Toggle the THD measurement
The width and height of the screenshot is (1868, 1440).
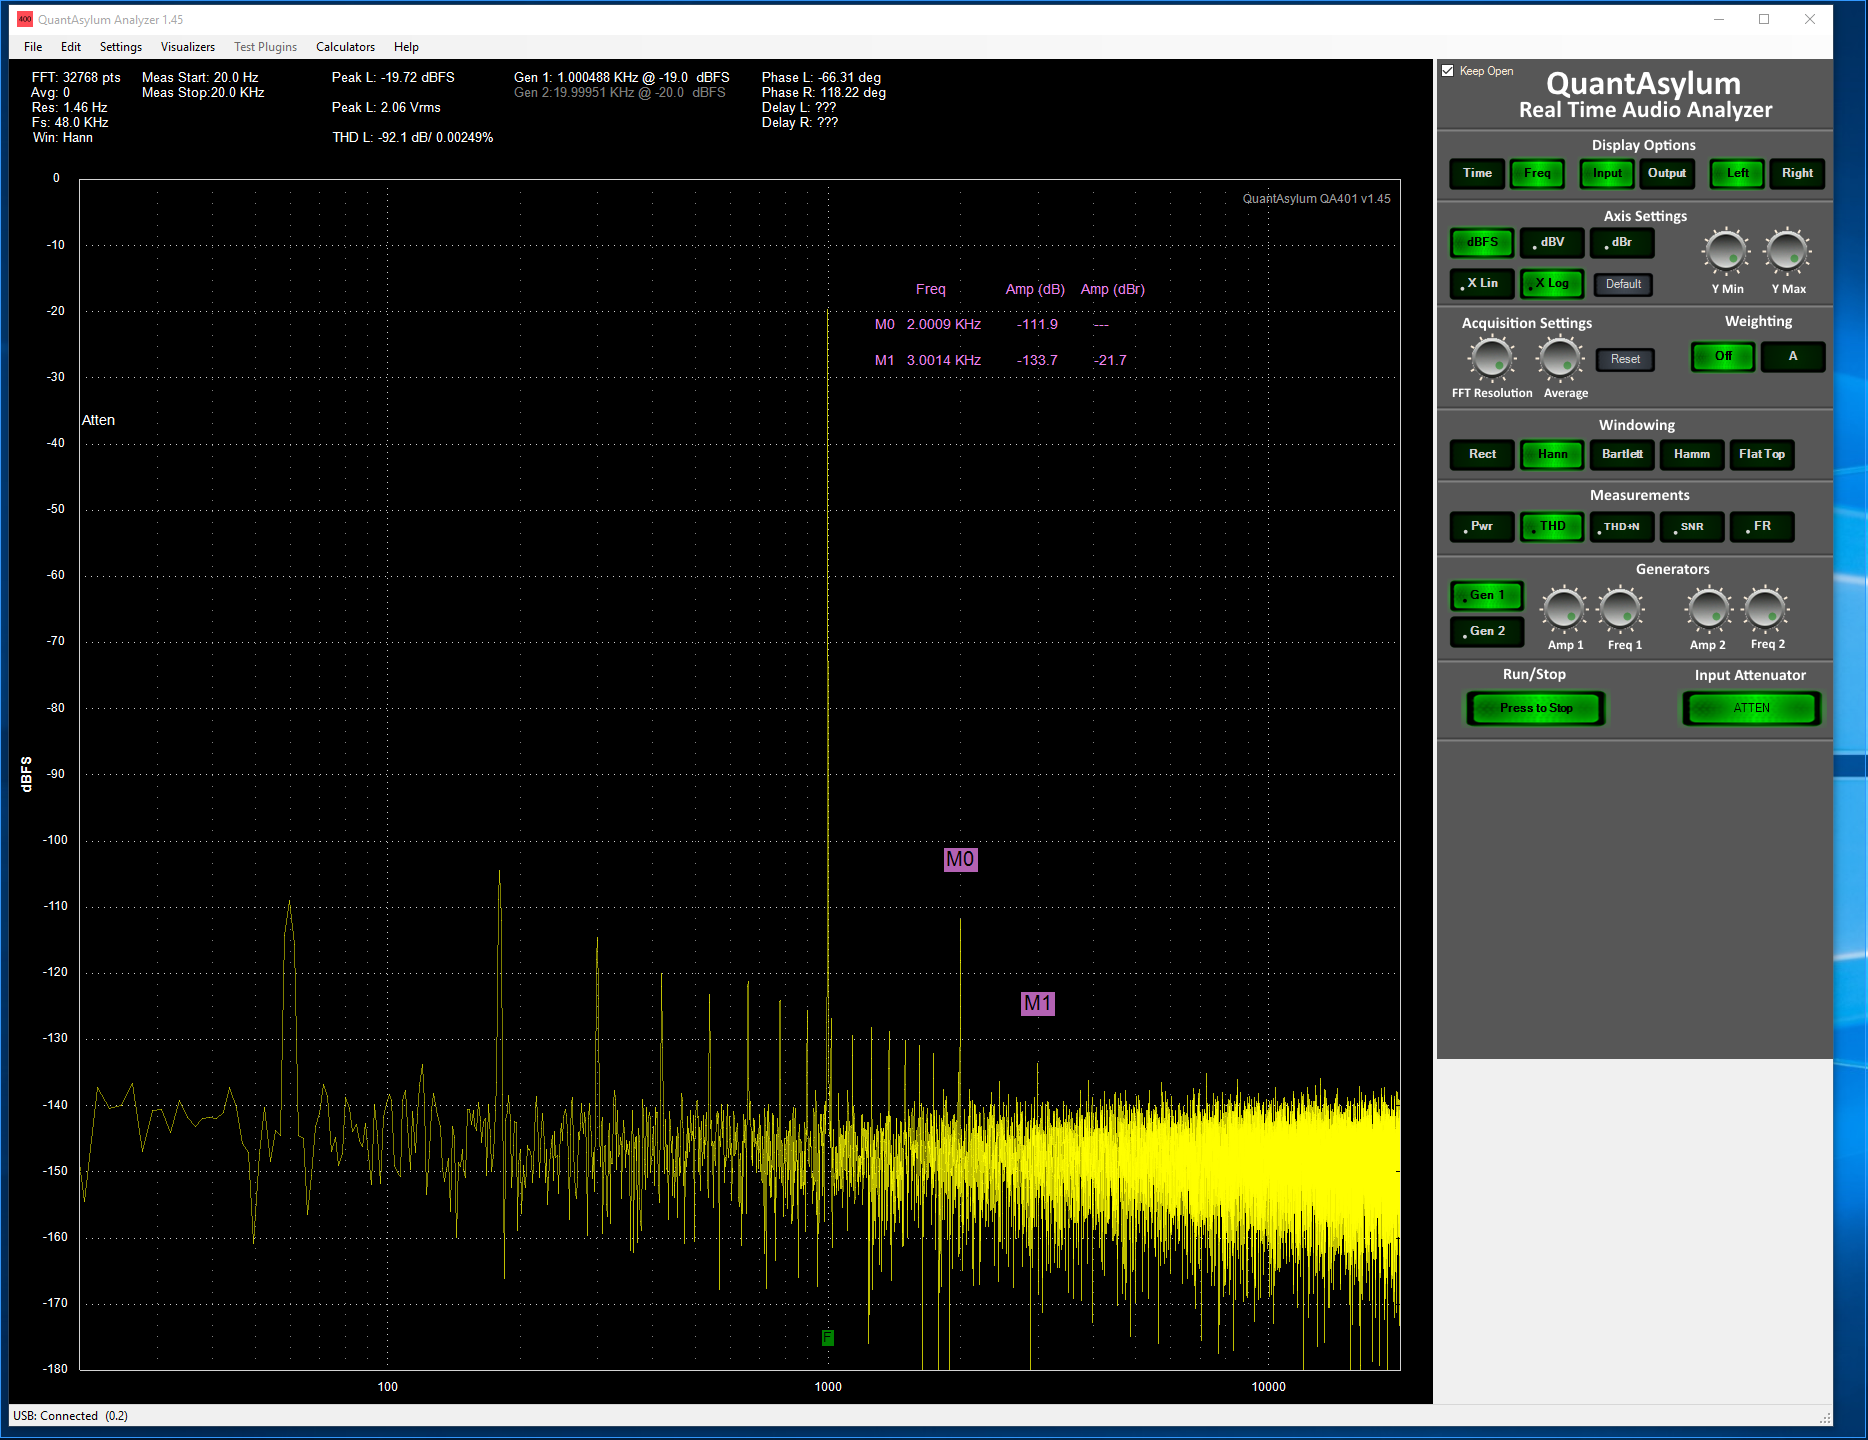1552,526
